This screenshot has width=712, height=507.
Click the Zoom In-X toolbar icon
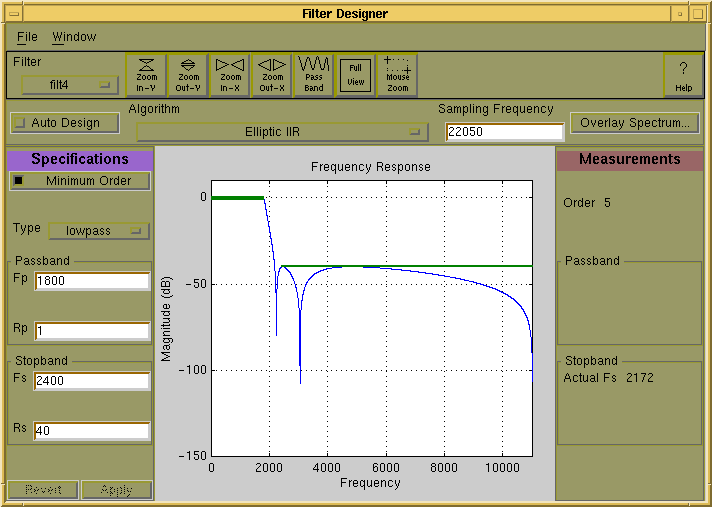[230, 75]
